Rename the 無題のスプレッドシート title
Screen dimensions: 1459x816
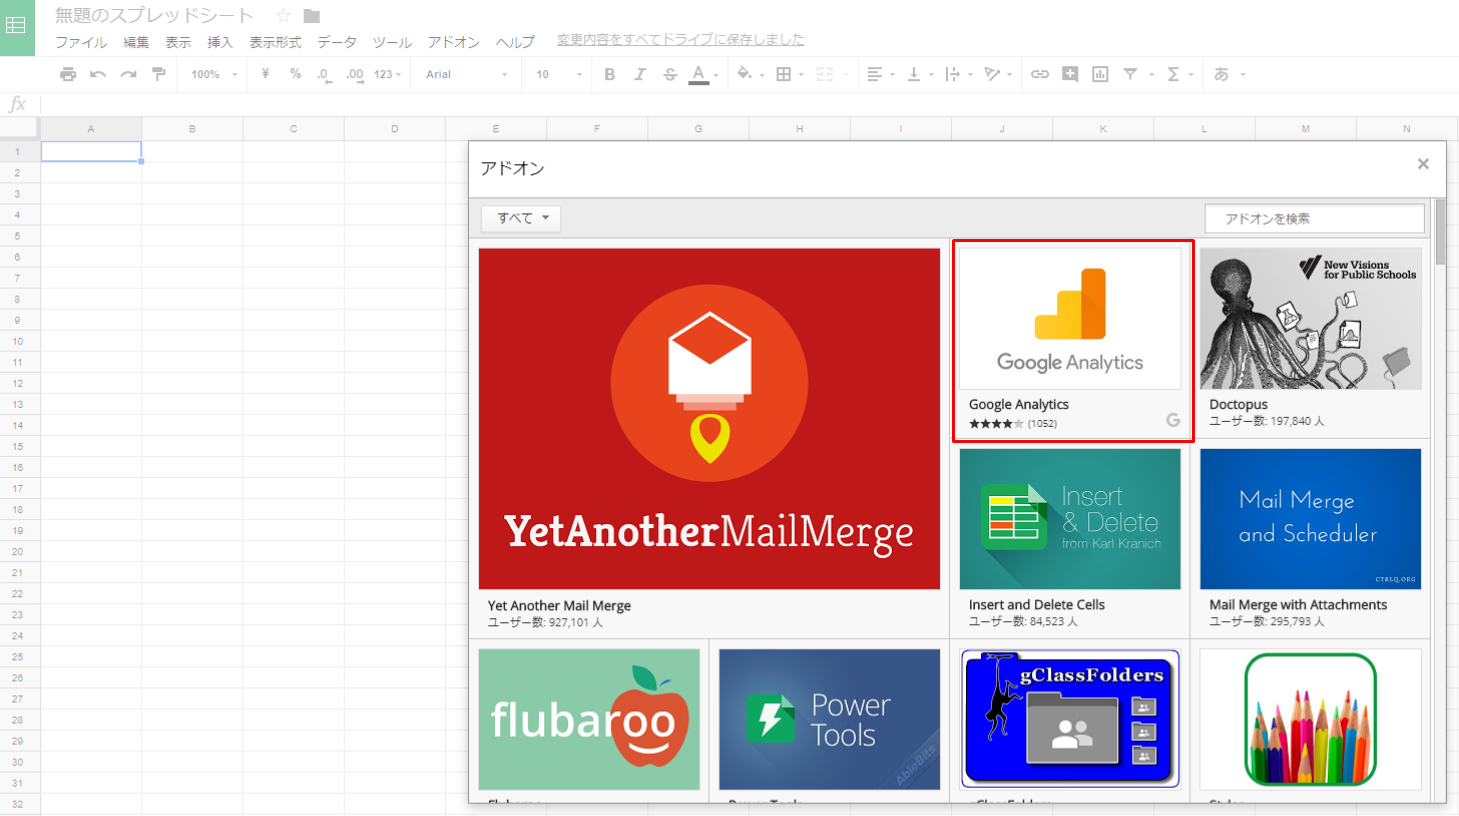click(154, 16)
